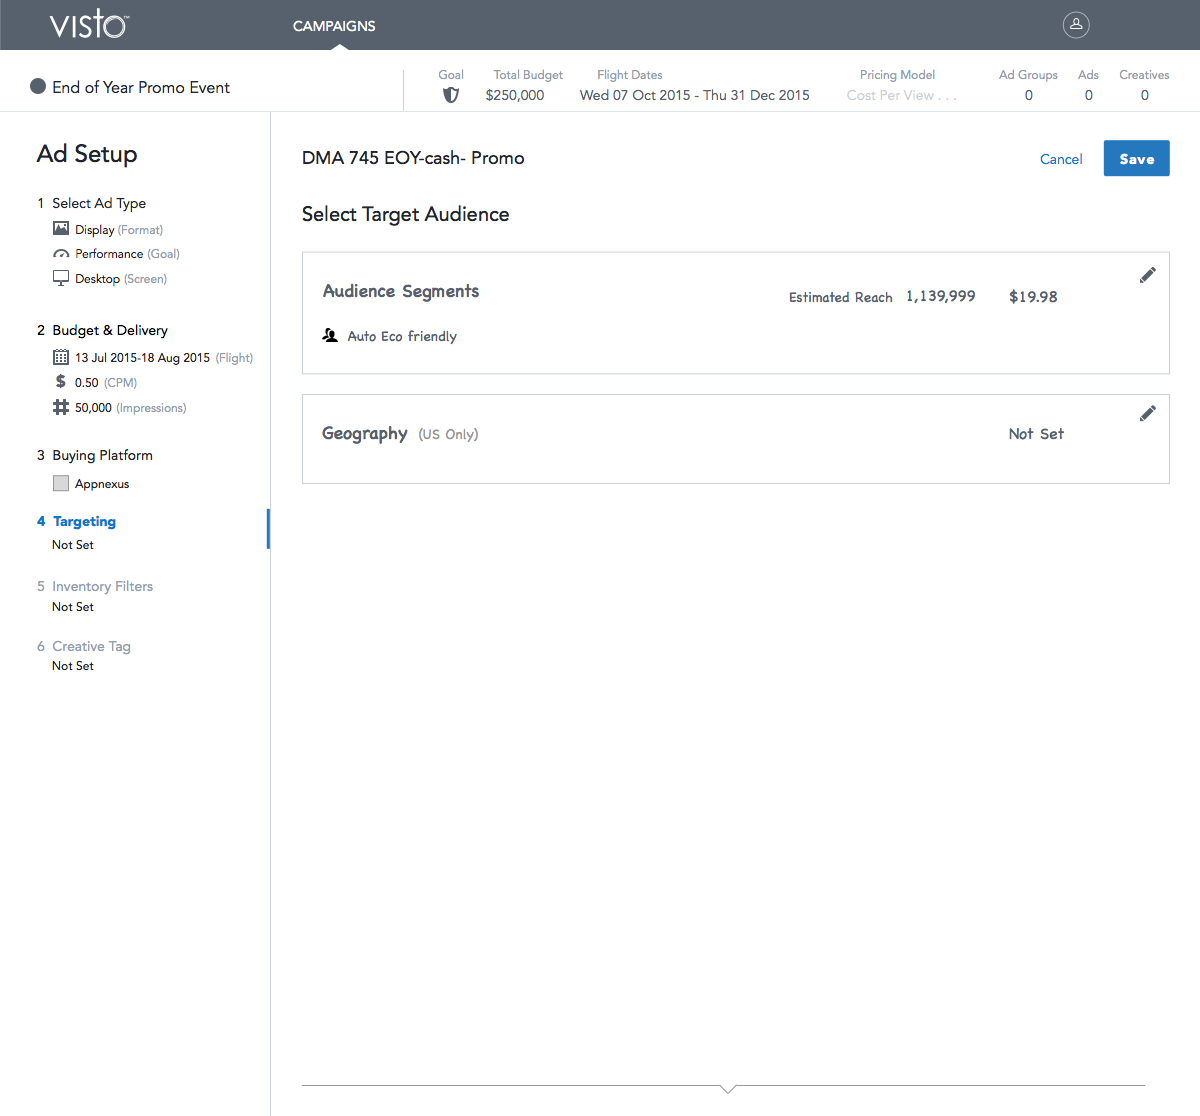Click the flight dates calendar icon
The height and width of the screenshot is (1116, 1200).
[x=61, y=357]
